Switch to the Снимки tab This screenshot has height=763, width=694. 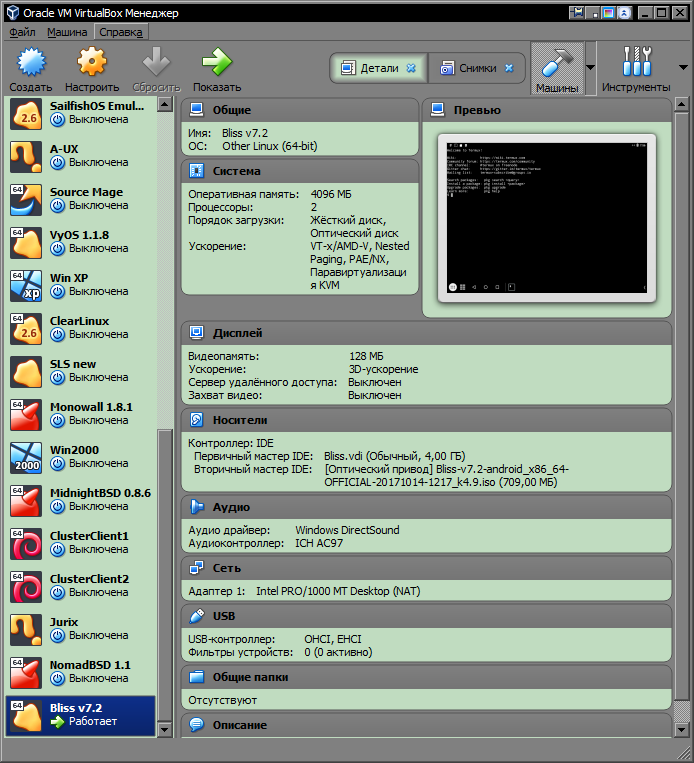click(476, 68)
